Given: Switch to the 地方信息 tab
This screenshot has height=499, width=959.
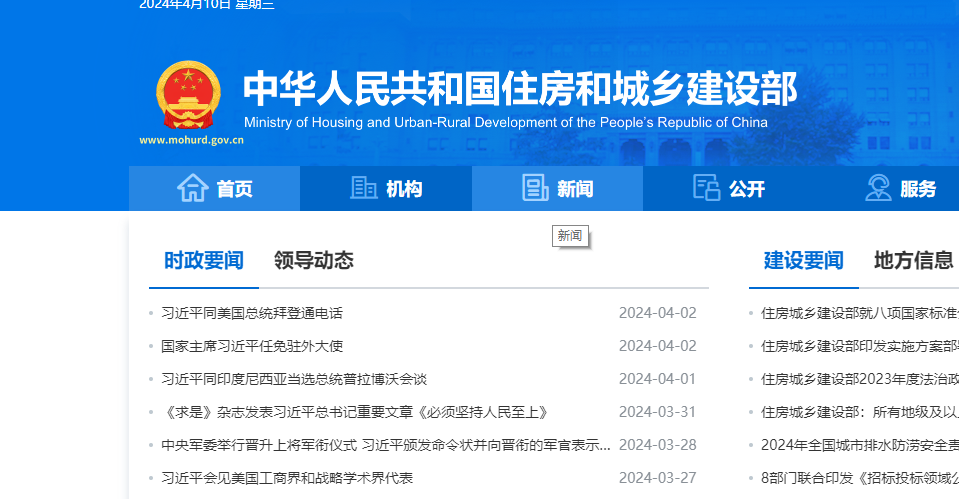Looking at the screenshot, I should point(913,261).
